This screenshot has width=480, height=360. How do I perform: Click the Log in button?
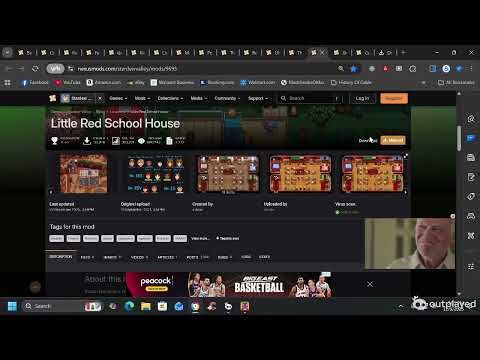(x=362, y=98)
